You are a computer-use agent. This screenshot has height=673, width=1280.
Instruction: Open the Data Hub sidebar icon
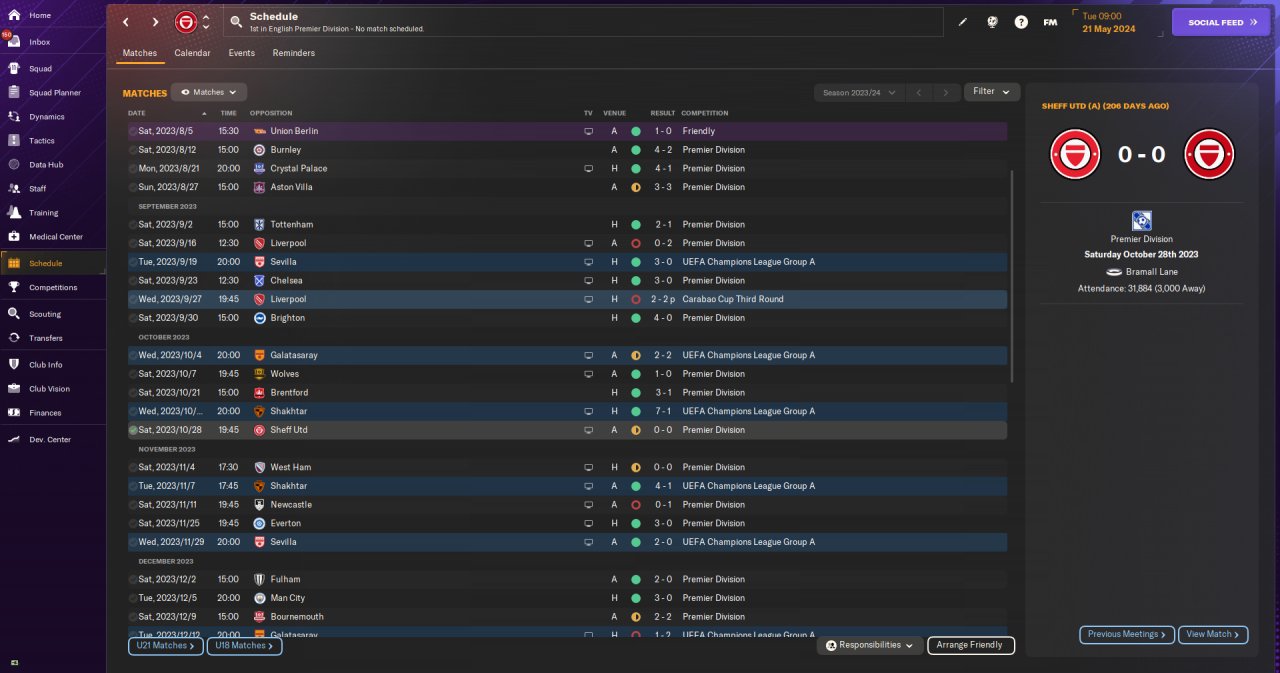(x=14, y=165)
